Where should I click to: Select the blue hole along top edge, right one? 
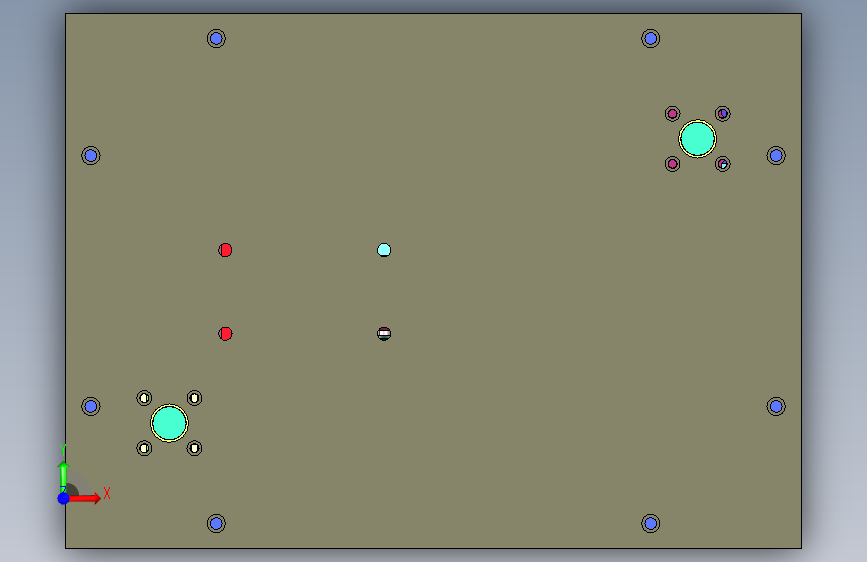pos(650,38)
